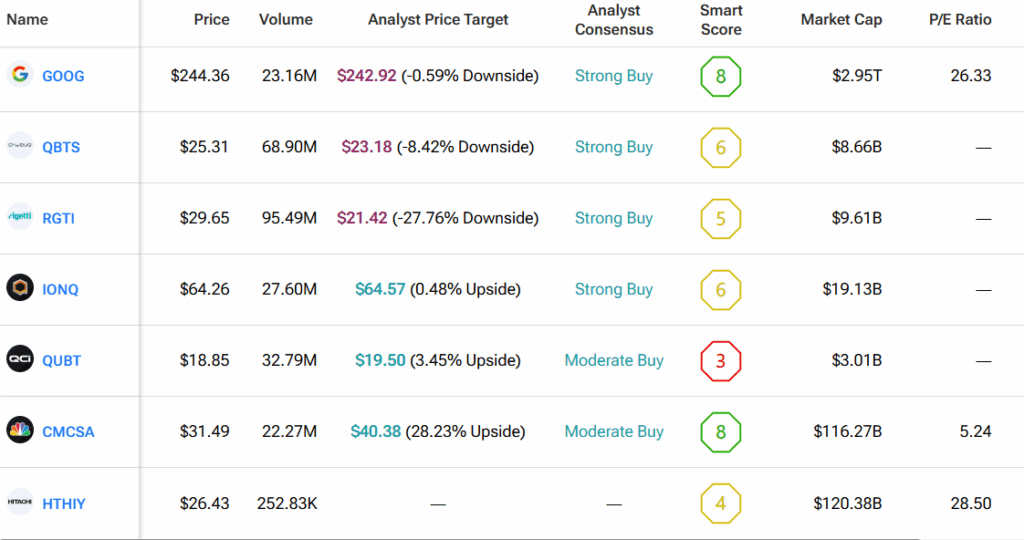Click the IonQ logo icon

pyautogui.click(x=20, y=289)
